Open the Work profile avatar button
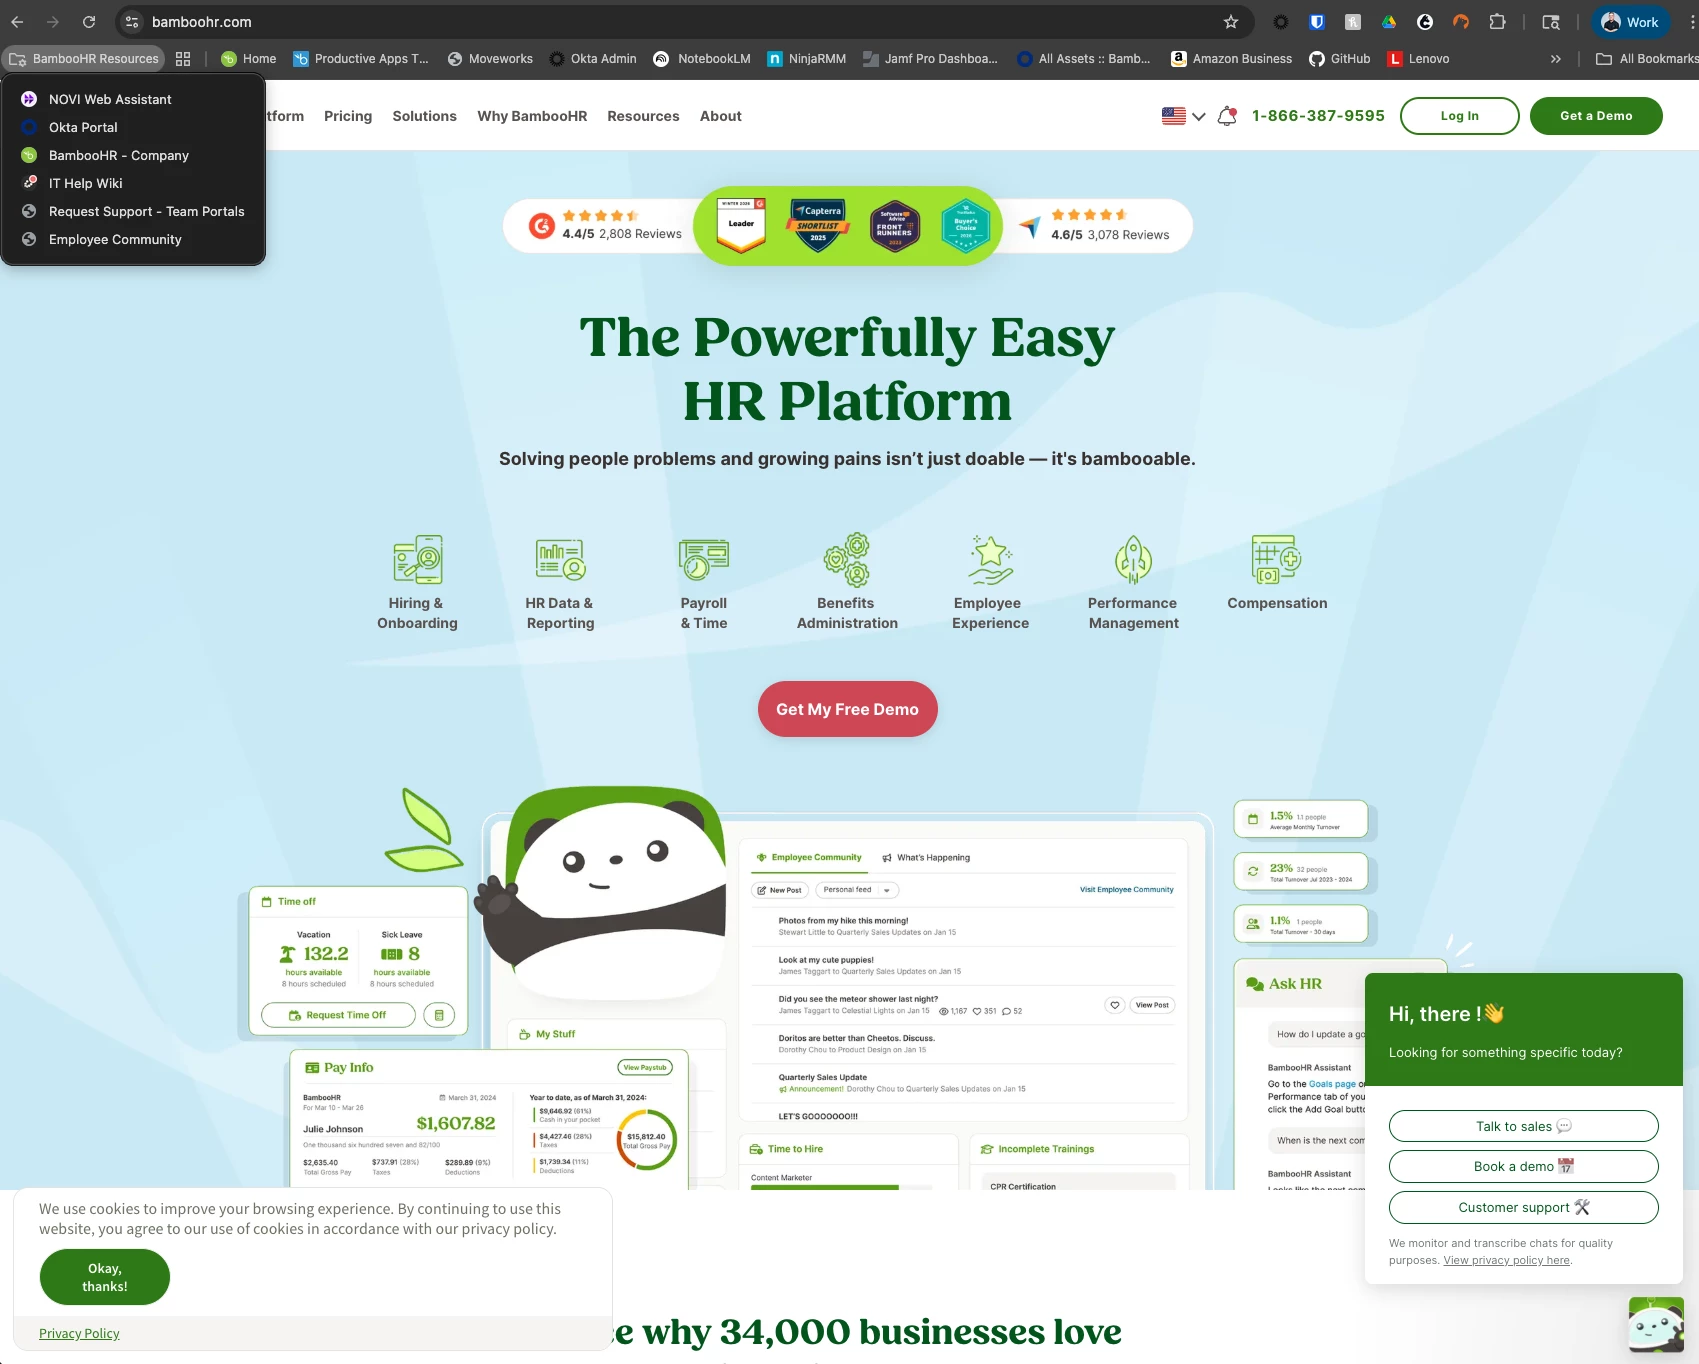Image resolution: width=1699 pixels, height=1364 pixels. coord(1630,22)
